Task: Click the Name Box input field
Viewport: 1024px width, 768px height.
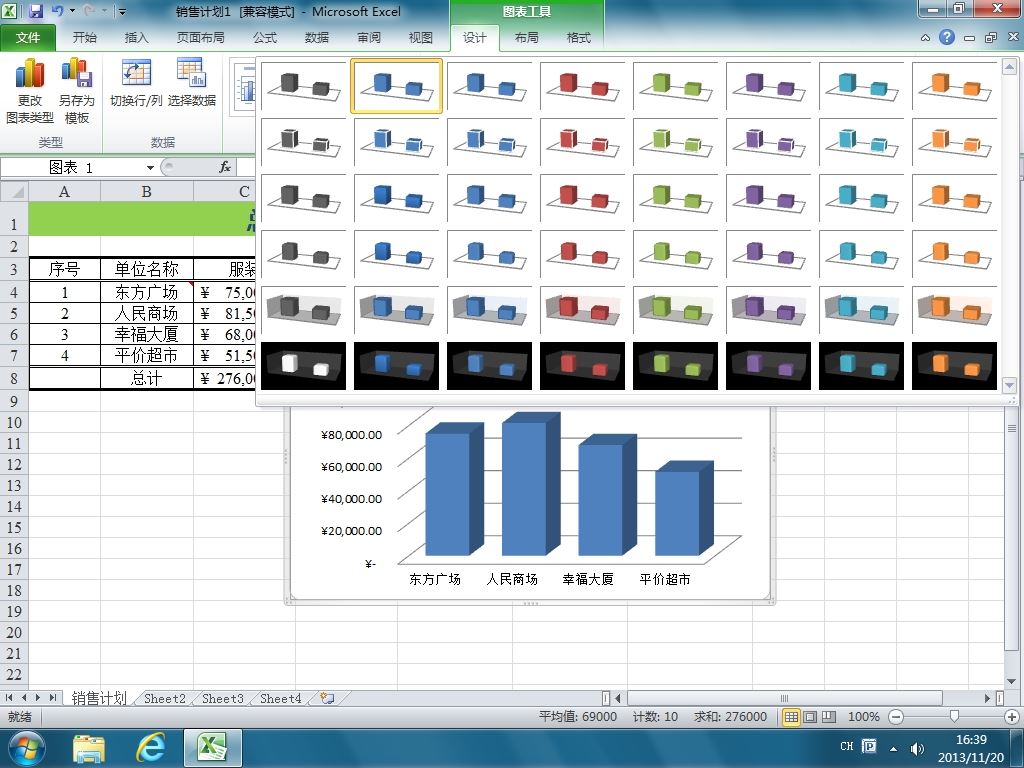Action: click(x=72, y=168)
